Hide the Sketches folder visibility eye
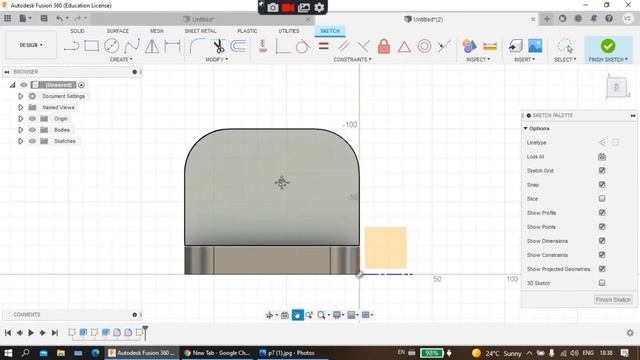640x360 pixels. [32, 141]
